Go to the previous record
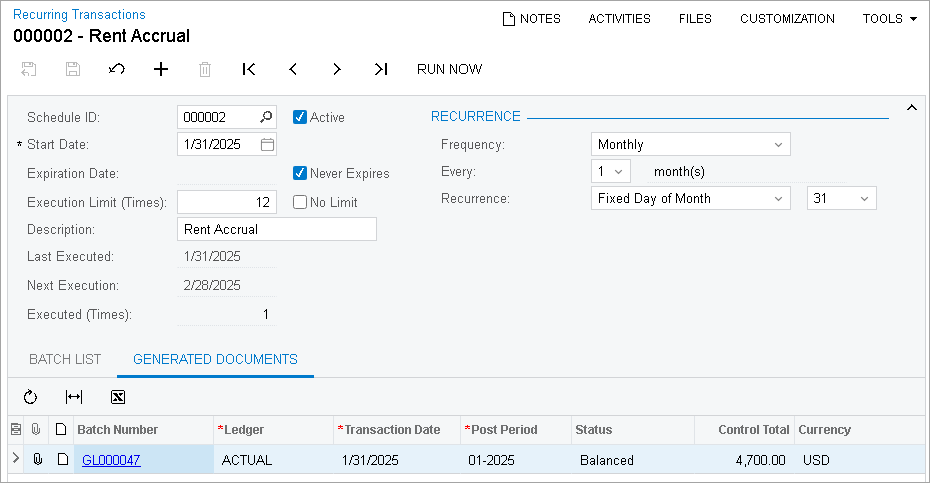Viewport: 930px width, 483px height. pyautogui.click(x=293, y=69)
